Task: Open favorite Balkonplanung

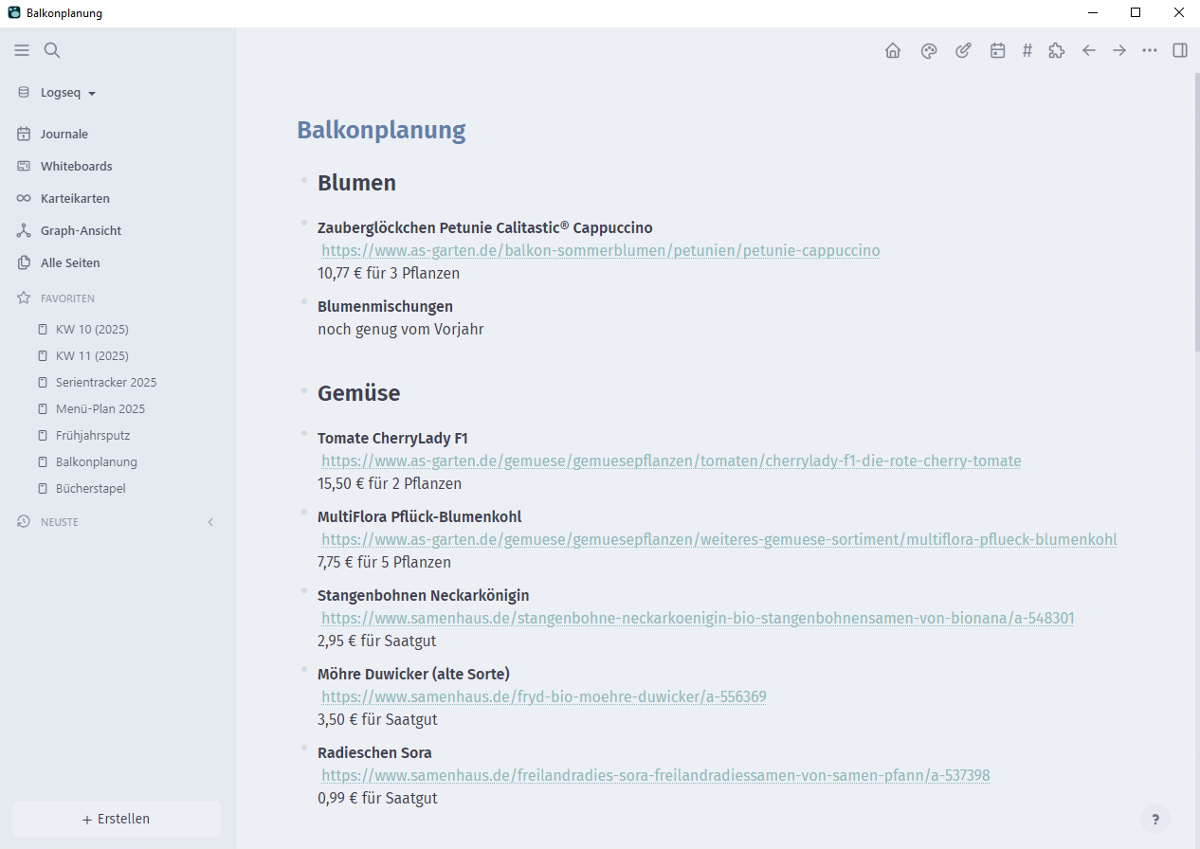Action: [96, 462]
